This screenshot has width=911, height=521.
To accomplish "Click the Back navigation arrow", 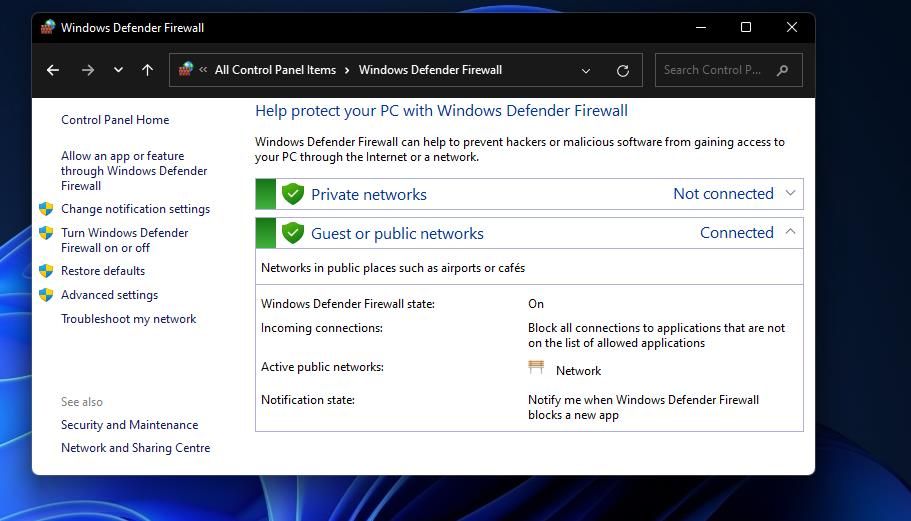I will pyautogui.click(x=53, y=70).
